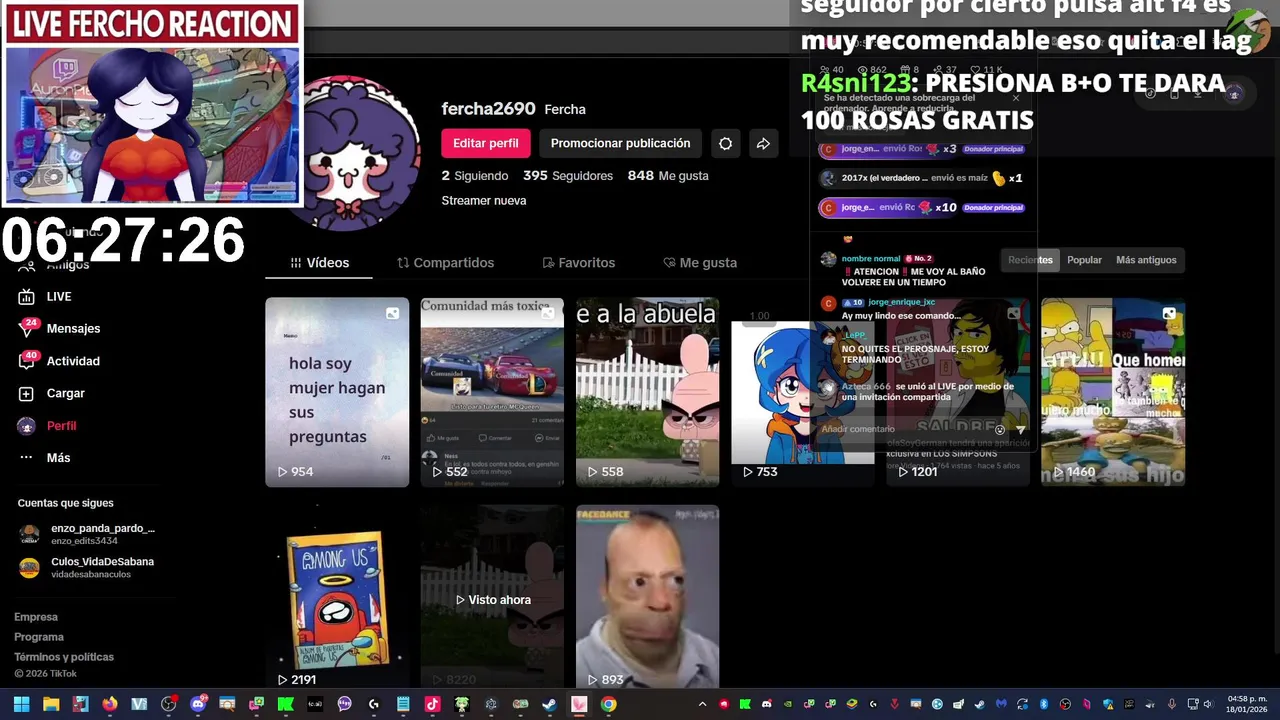The height and width of the screenshot is (720, 1280).
Task: Switch to the Compartidos tab
Action: 445,263
